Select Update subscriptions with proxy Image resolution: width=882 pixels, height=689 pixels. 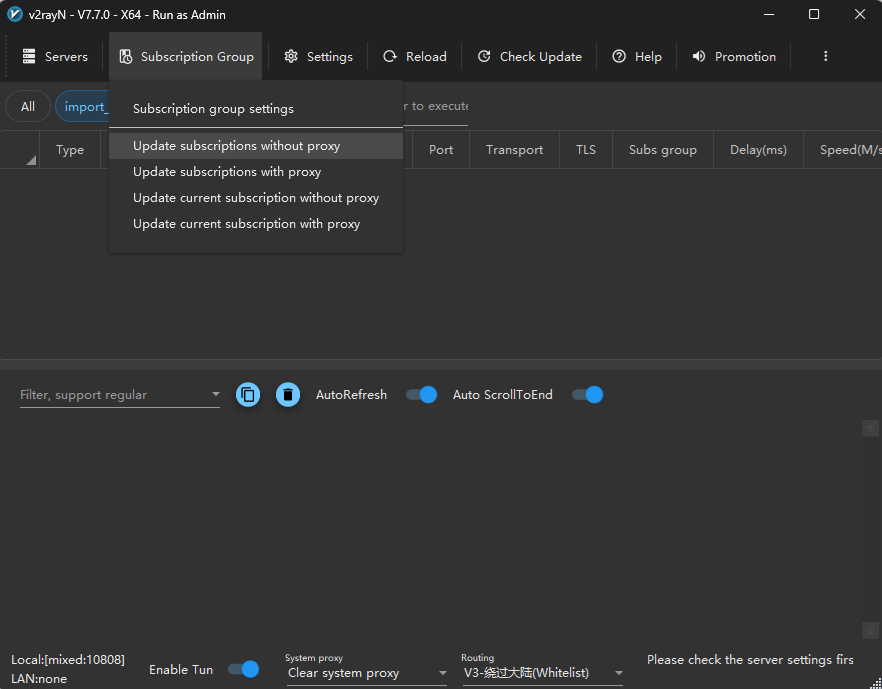pos(227,172)
